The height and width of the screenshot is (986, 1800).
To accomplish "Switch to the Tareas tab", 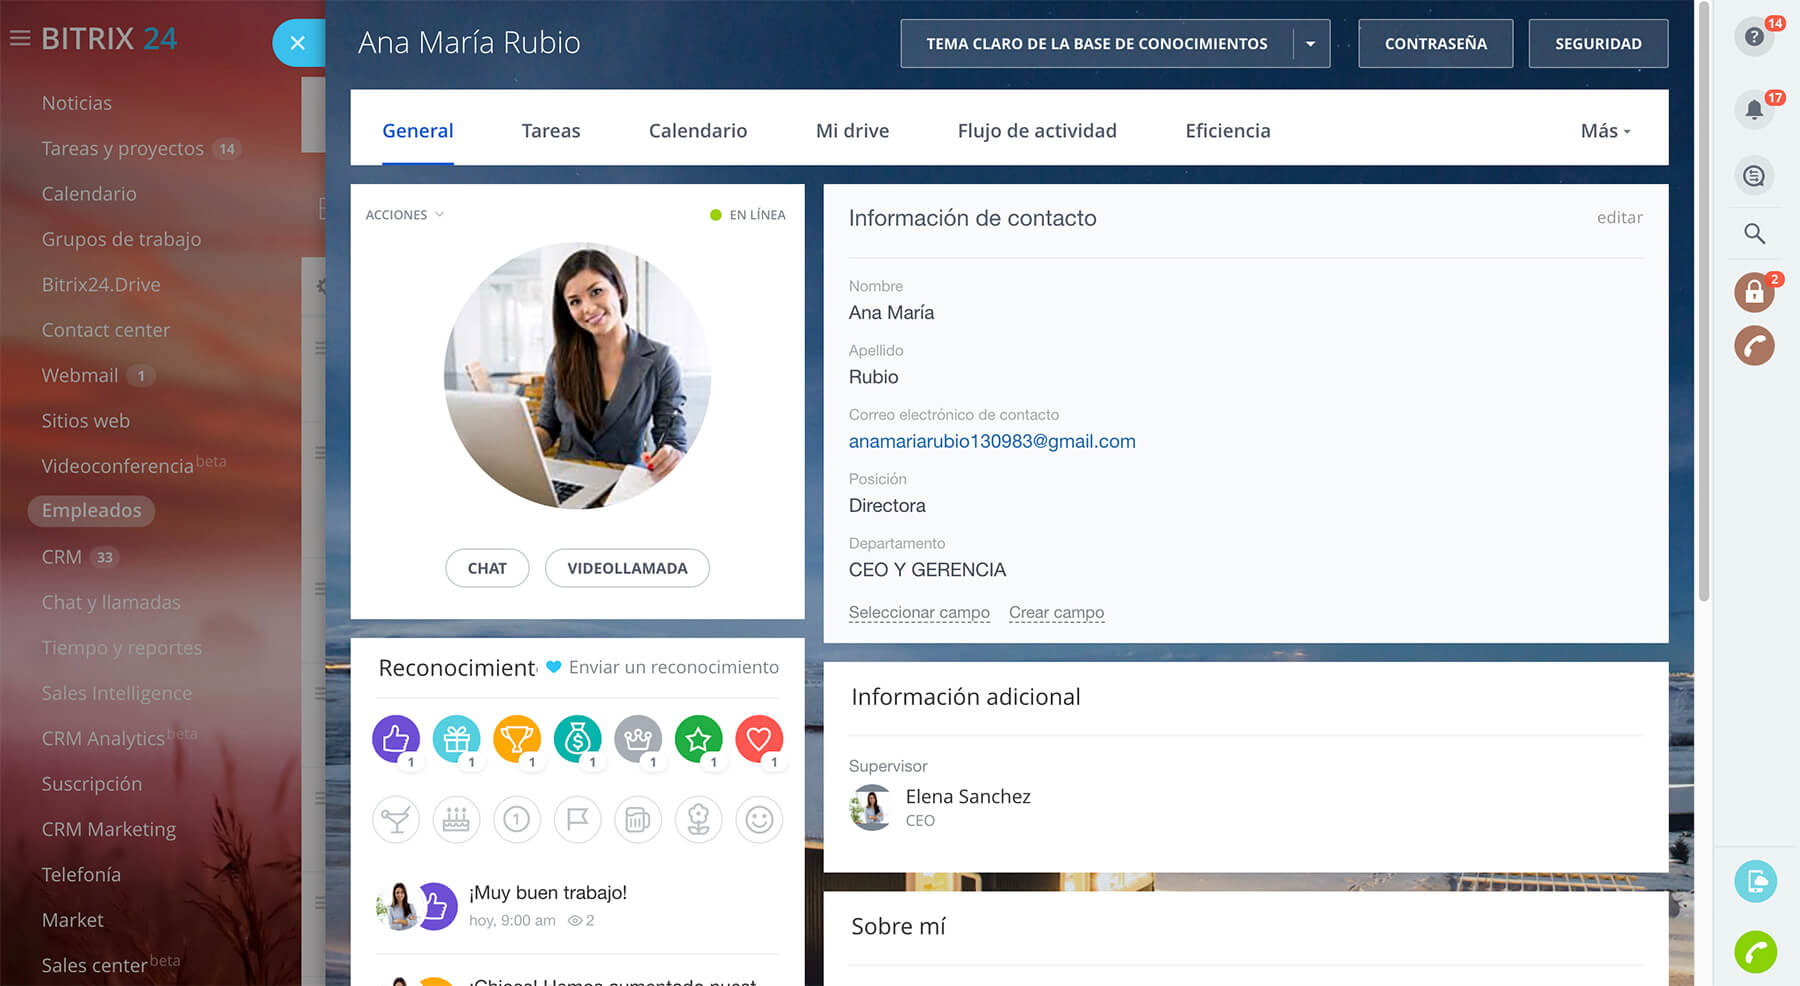I will coord(550,131).
